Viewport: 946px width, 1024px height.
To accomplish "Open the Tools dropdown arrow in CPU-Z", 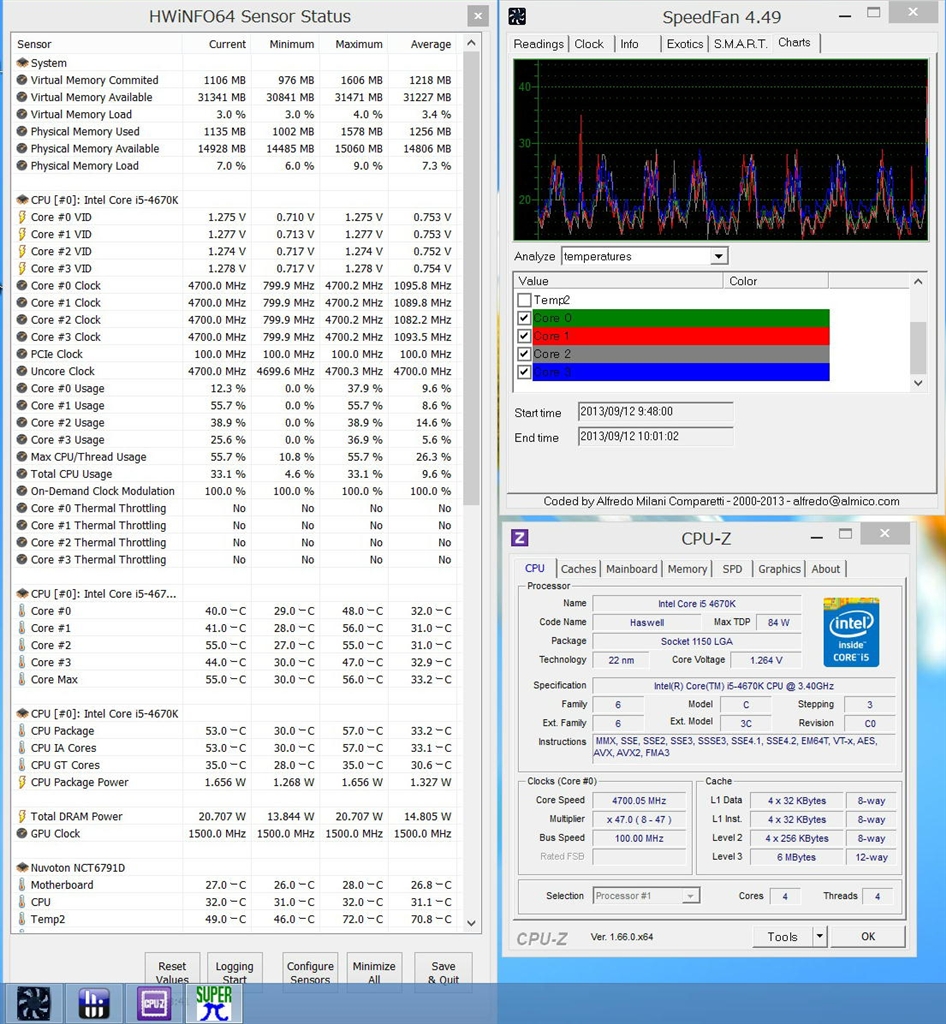I will 820,936.
